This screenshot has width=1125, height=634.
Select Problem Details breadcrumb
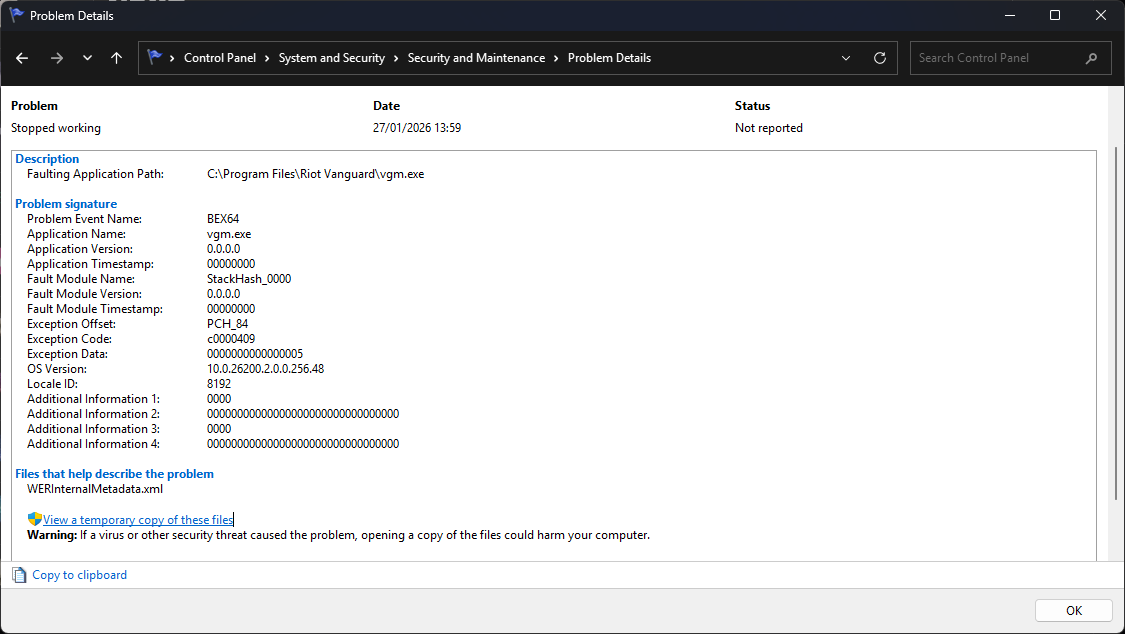[609, 58]
